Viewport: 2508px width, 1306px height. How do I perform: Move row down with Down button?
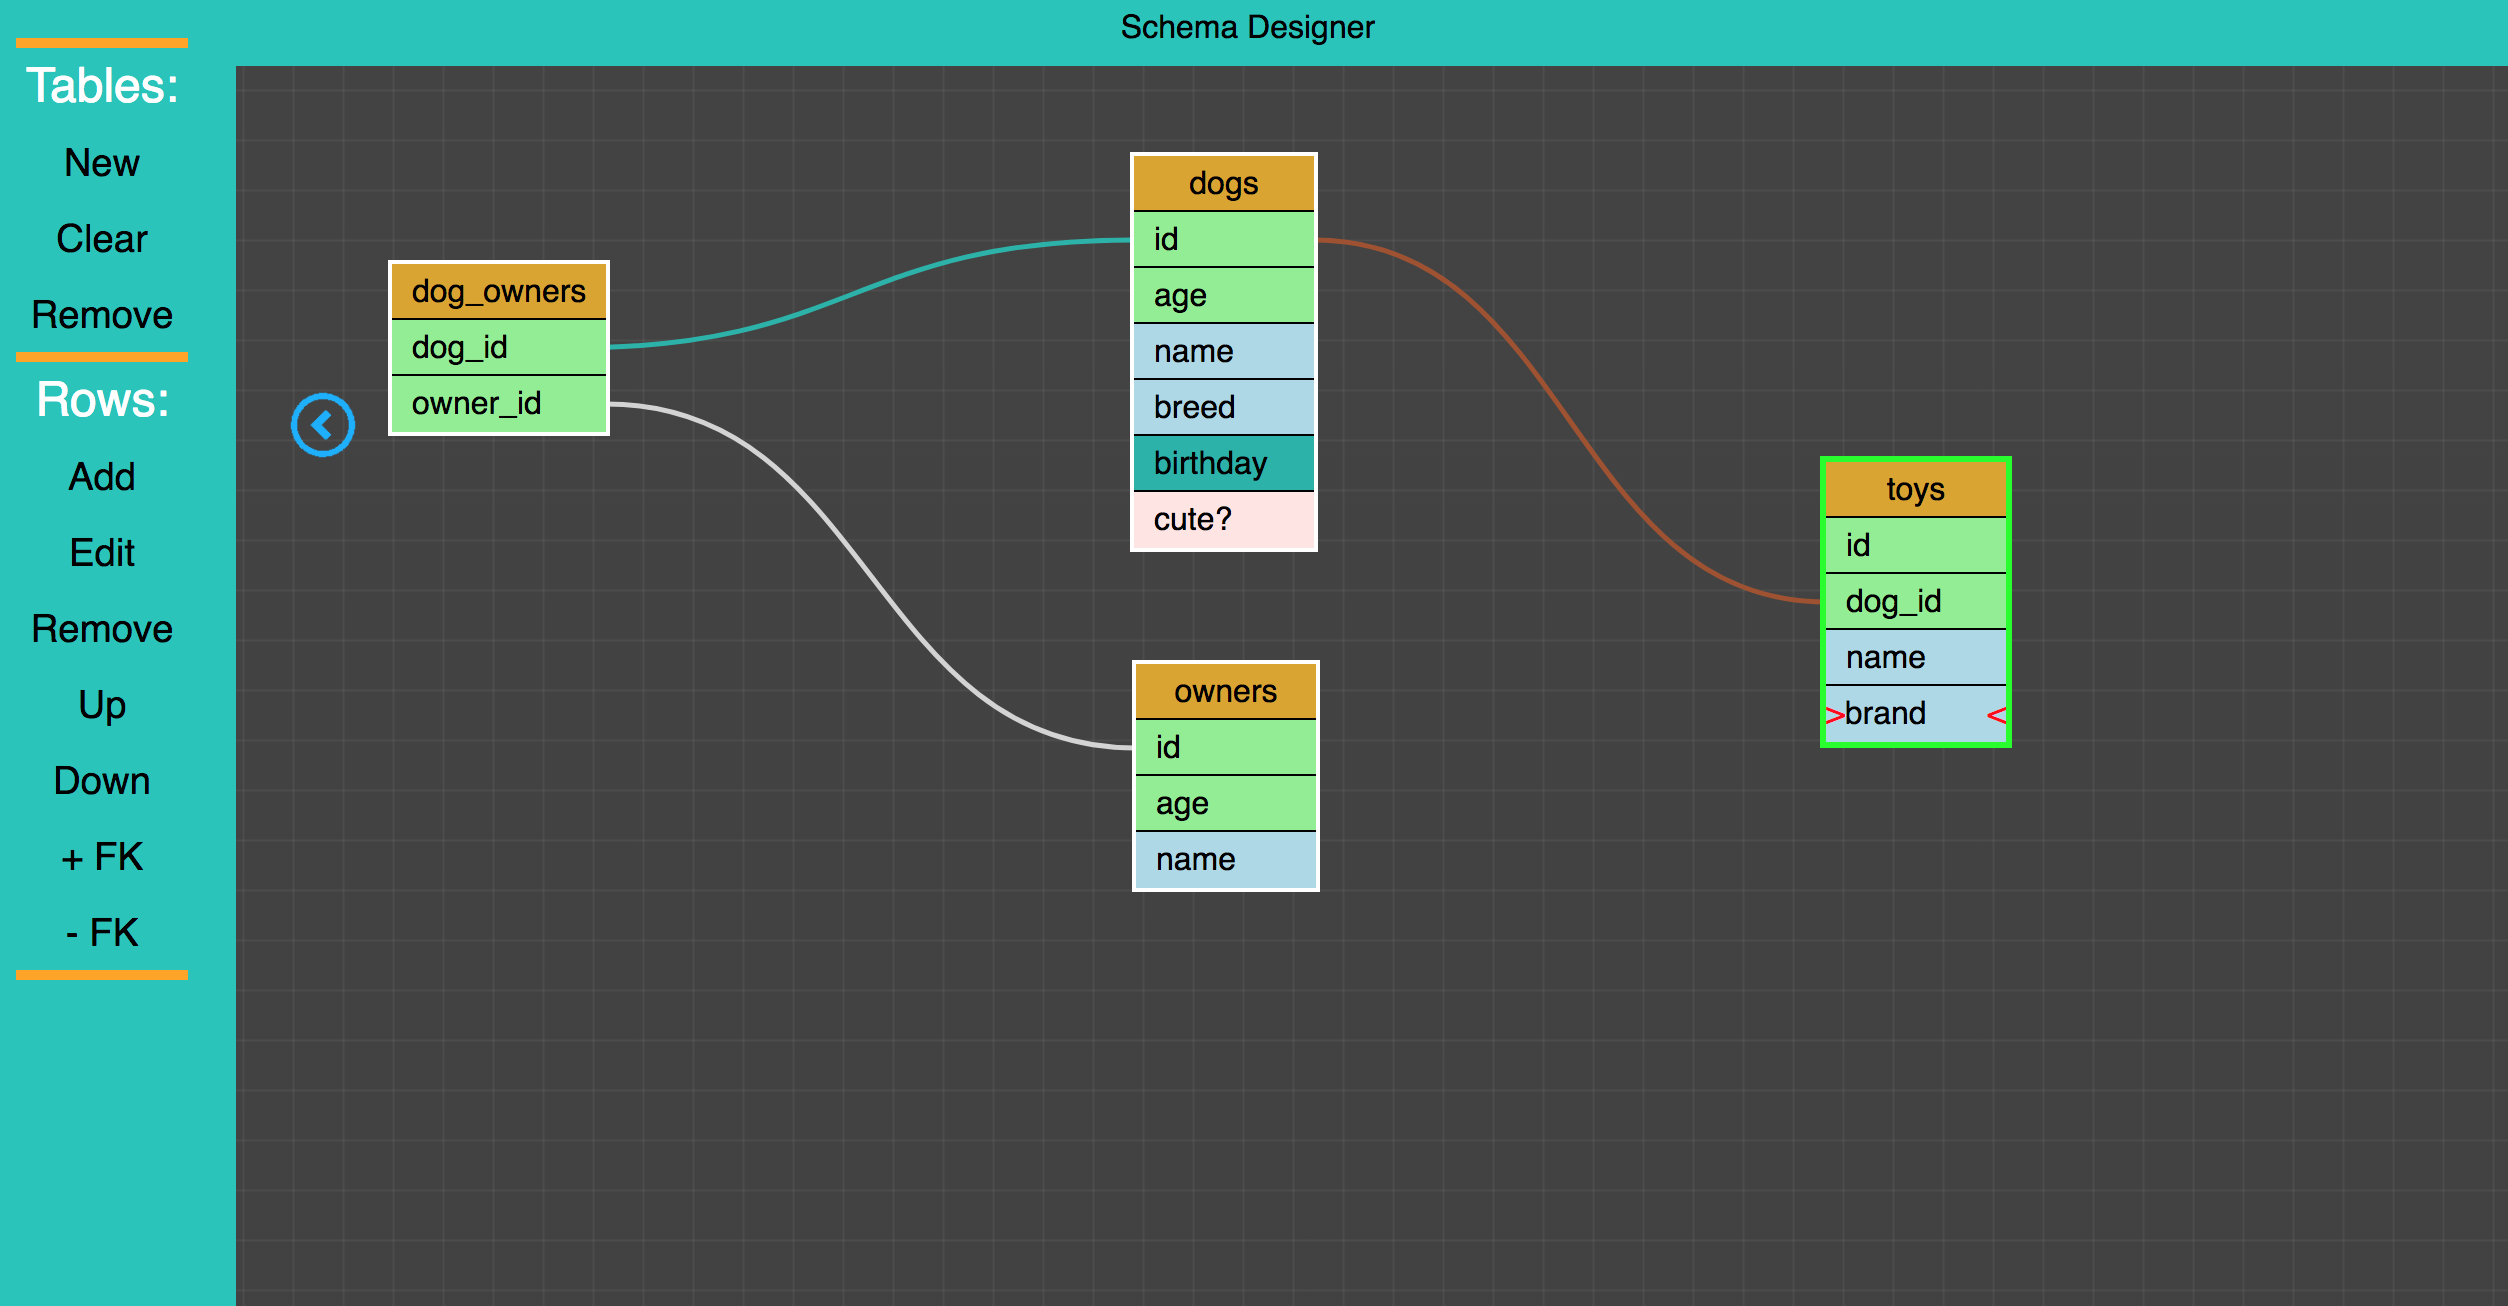tap(102, 781)
